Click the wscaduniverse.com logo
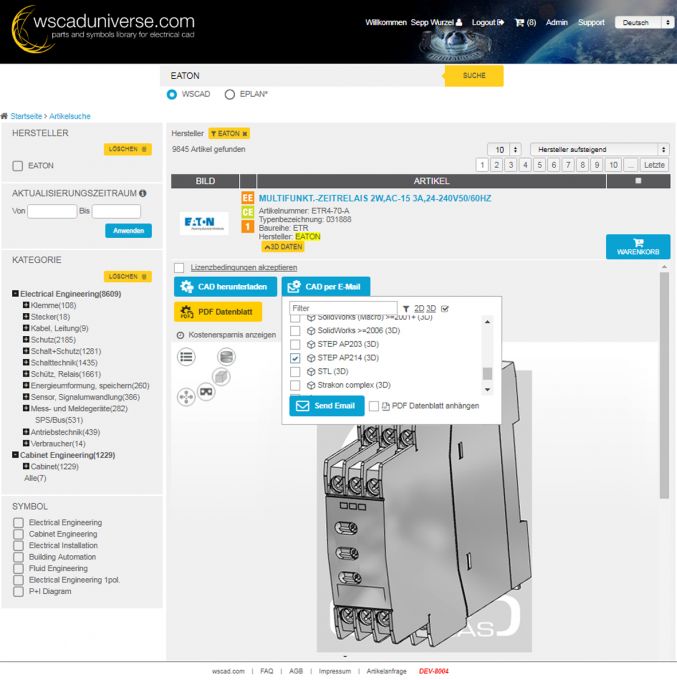677x680 pixels. point(103,27)
